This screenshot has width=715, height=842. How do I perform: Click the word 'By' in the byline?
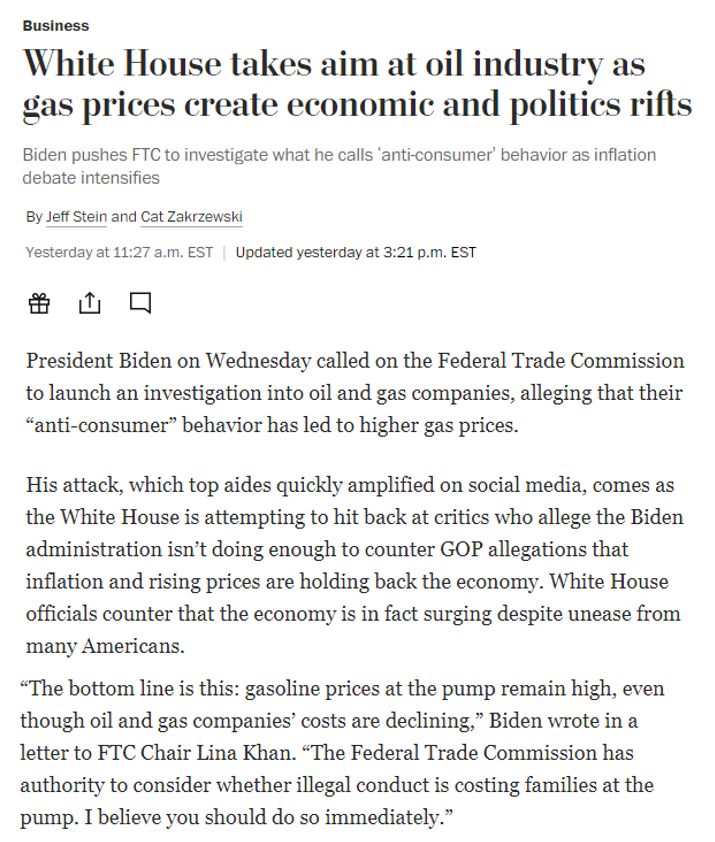pos(34,217)
